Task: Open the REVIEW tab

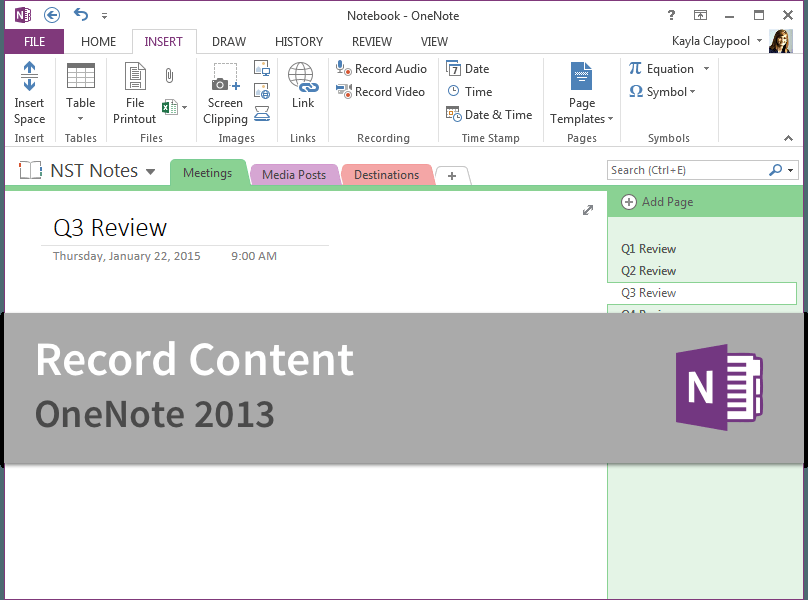Action: pyautogui.click(x=372, y=42)
